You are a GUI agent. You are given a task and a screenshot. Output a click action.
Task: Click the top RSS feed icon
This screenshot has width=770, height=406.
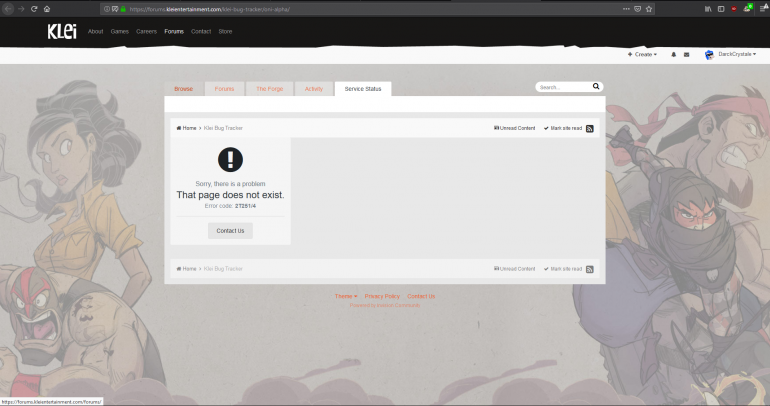point(590,129)
